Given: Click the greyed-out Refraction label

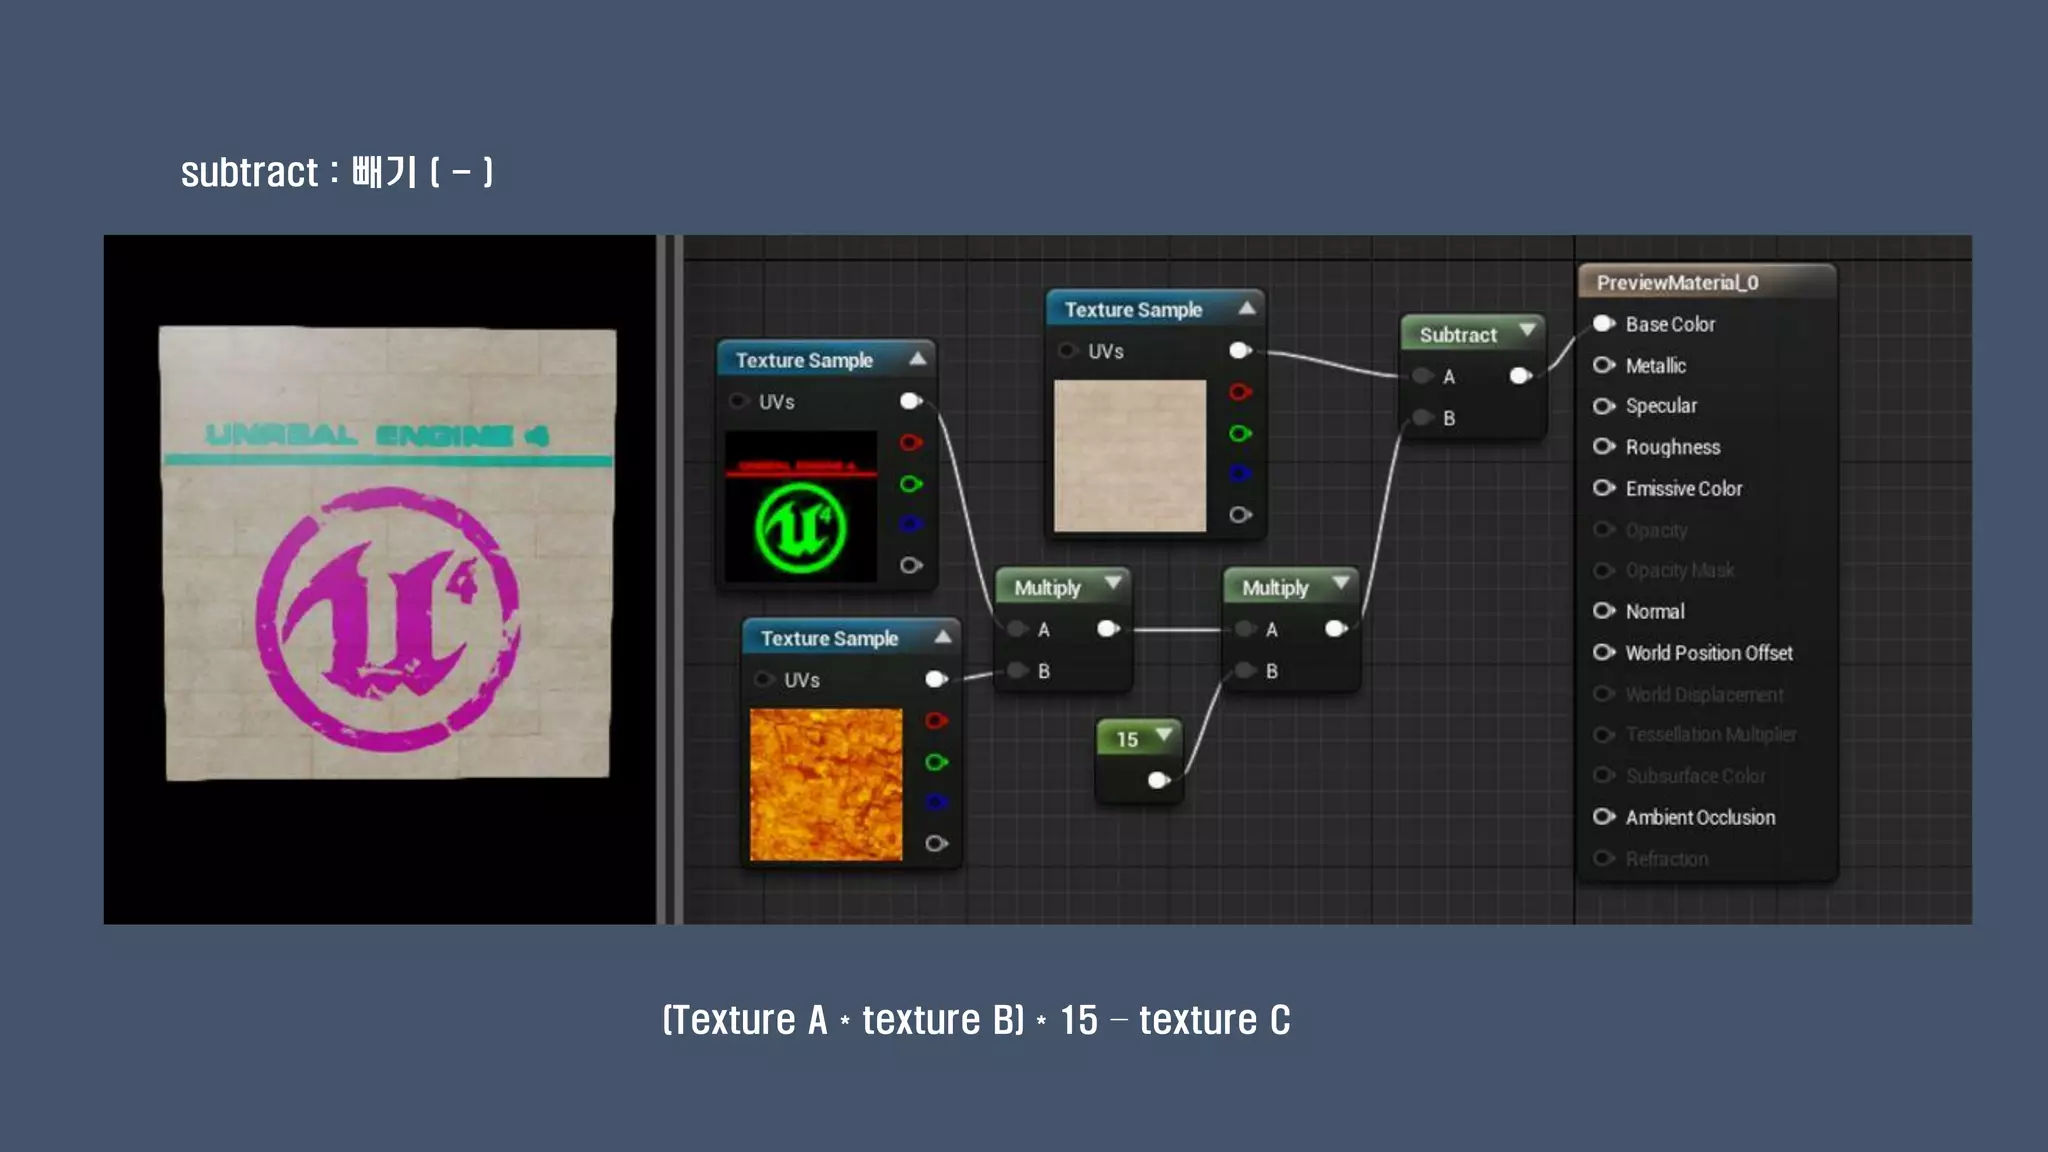Looking at the screenshot, I should tap(1667, 859).
